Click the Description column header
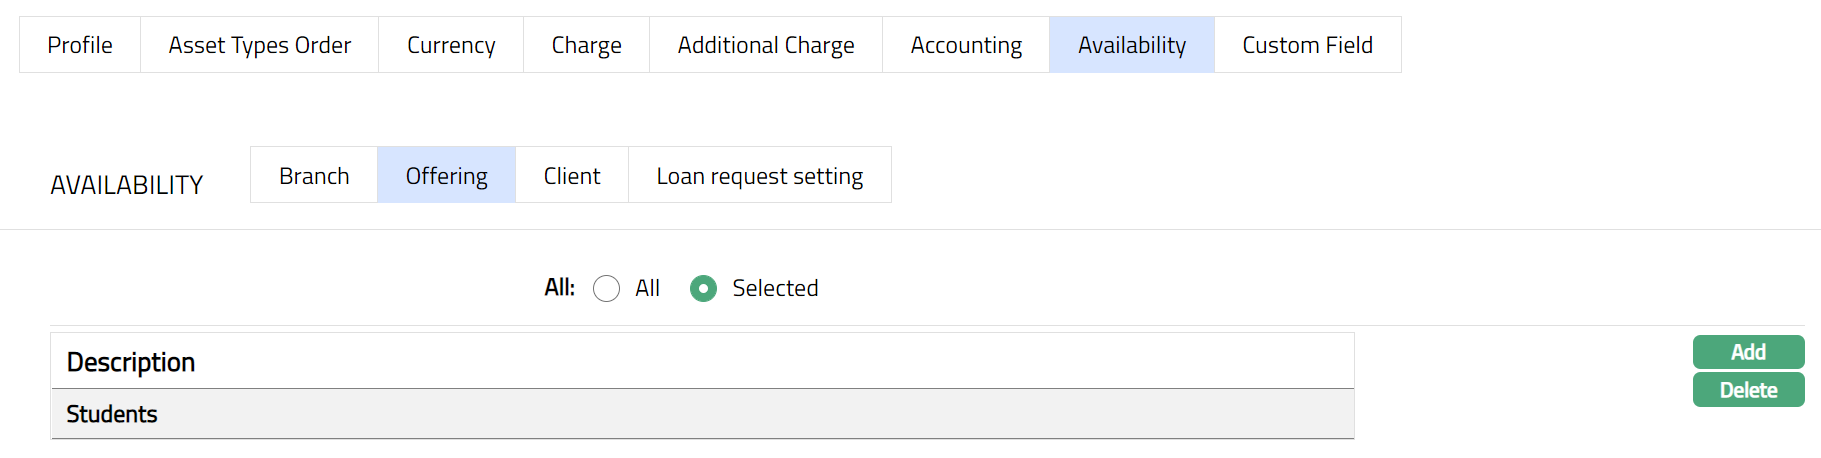Image resolution: width=1821 pixels, height=458 pixels. point(131,362)
